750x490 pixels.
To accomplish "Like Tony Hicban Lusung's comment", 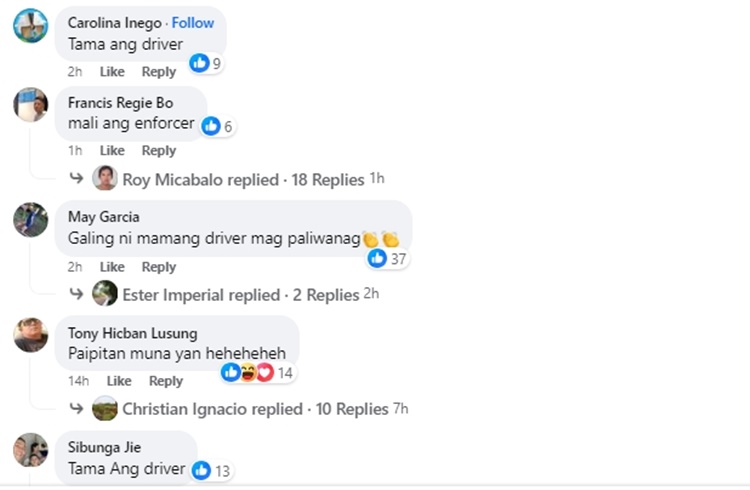I will [x=119, y=381].
